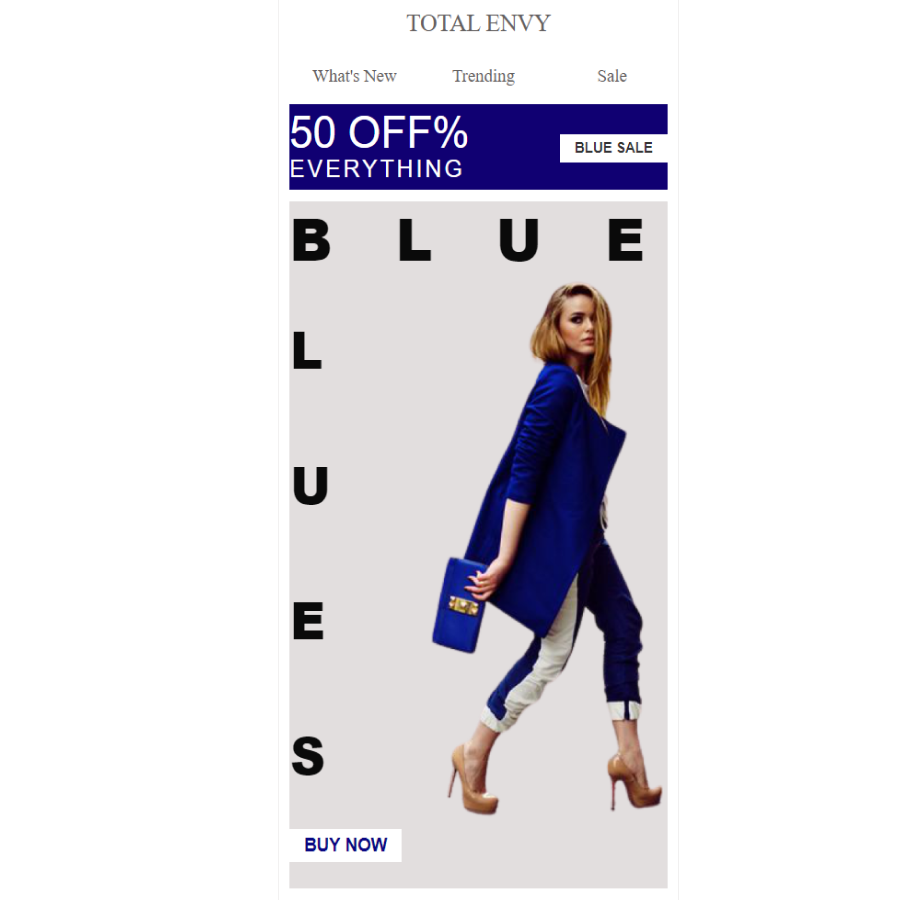
Task: Click the top-row letter U
Action: pos(519,240)
